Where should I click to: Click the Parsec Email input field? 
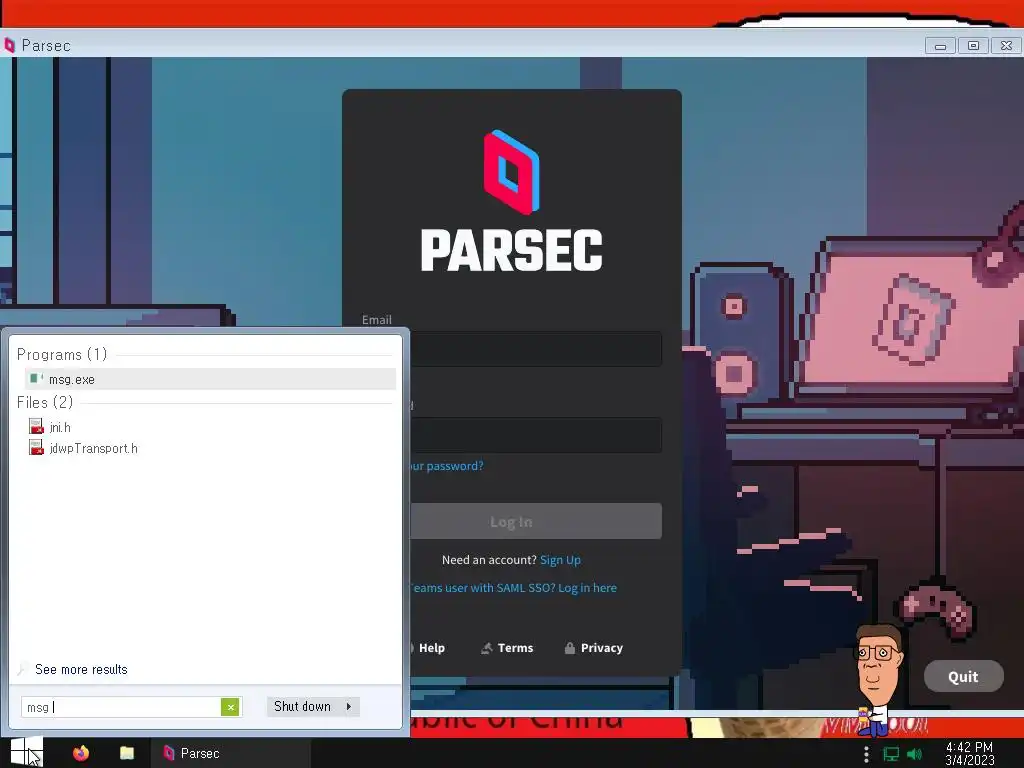536,349
